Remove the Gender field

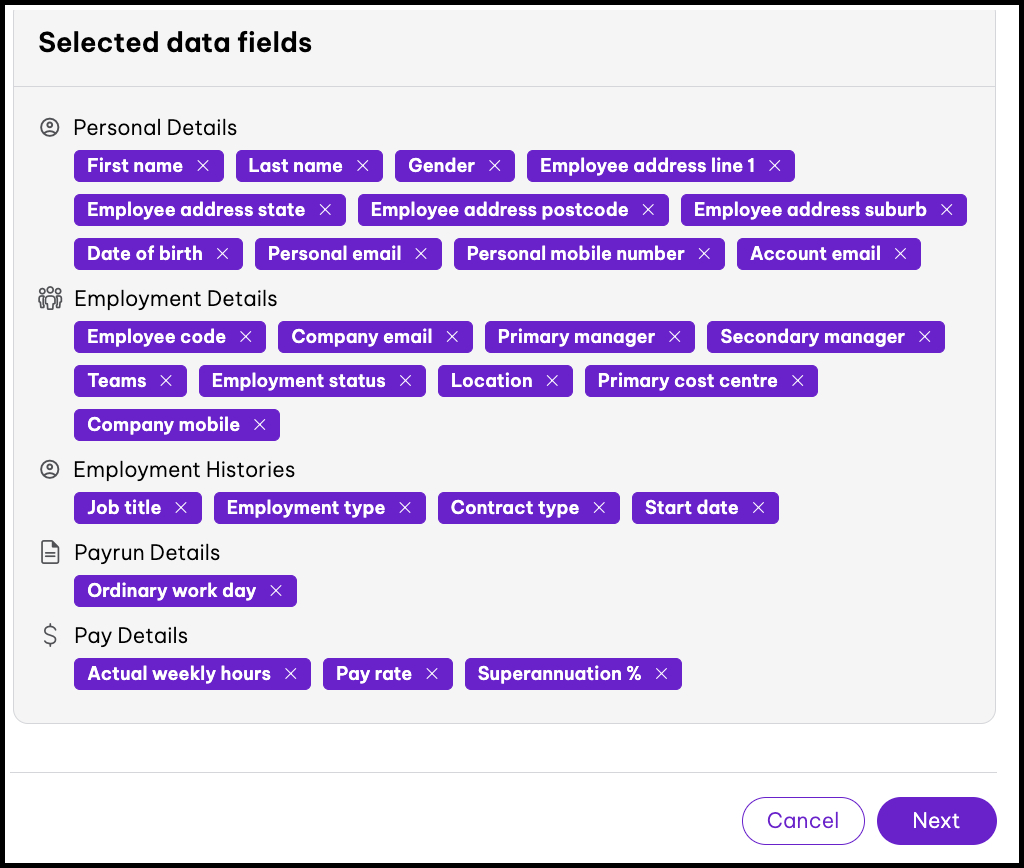click(496, 166)
